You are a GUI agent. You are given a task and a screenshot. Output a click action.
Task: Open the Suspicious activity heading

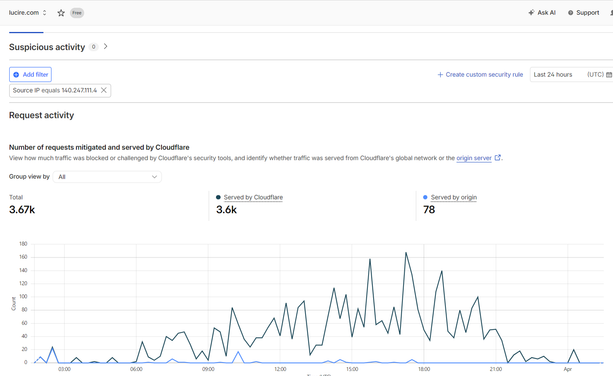click(47, 47)
